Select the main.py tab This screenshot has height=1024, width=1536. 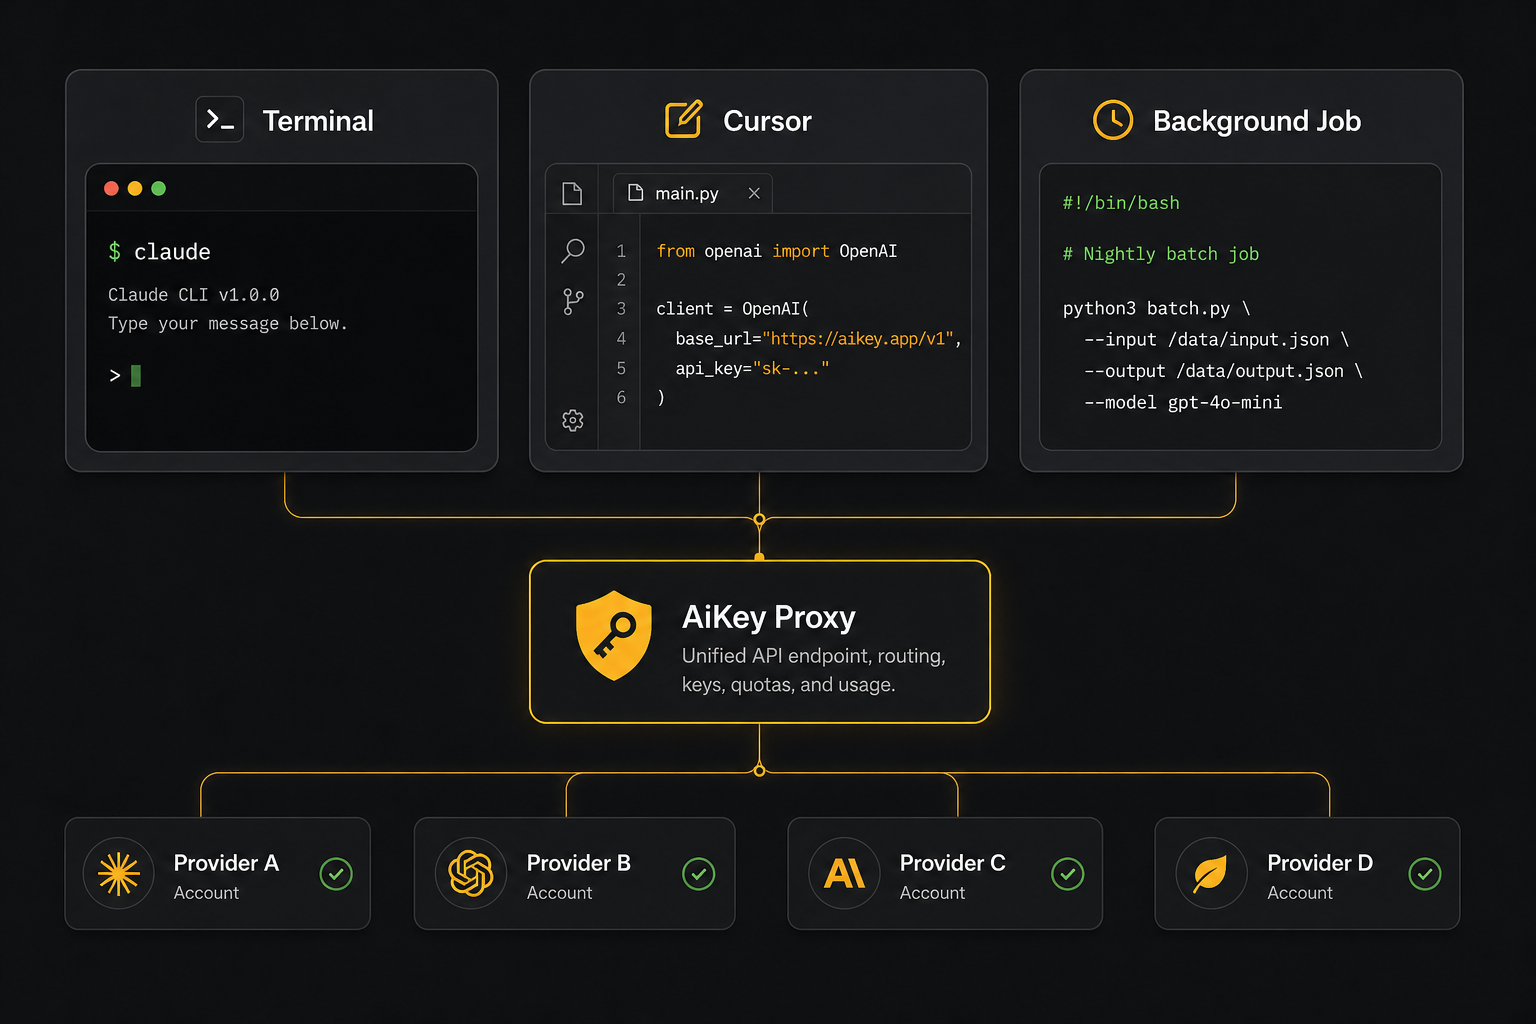(x=693, y=193)
